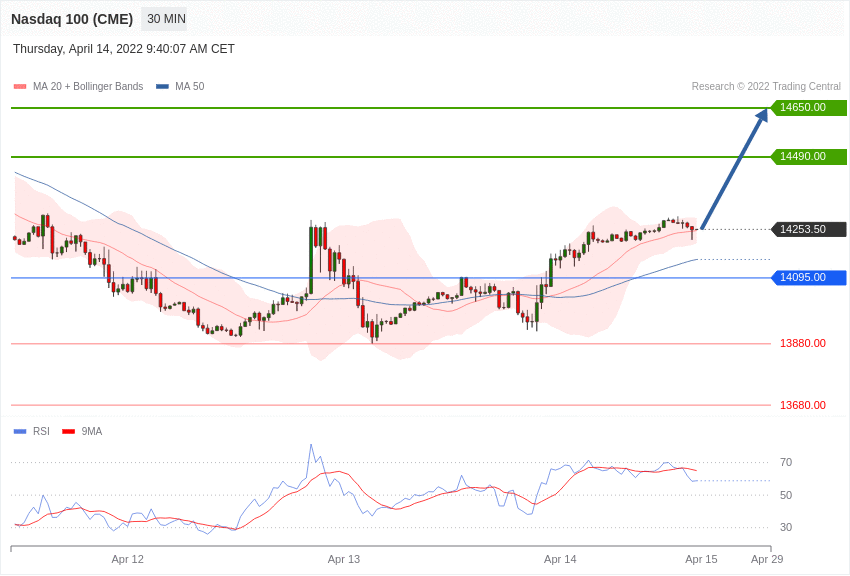
Task: Click the Nasdaq 100 (CME) title
Action: 72,19
